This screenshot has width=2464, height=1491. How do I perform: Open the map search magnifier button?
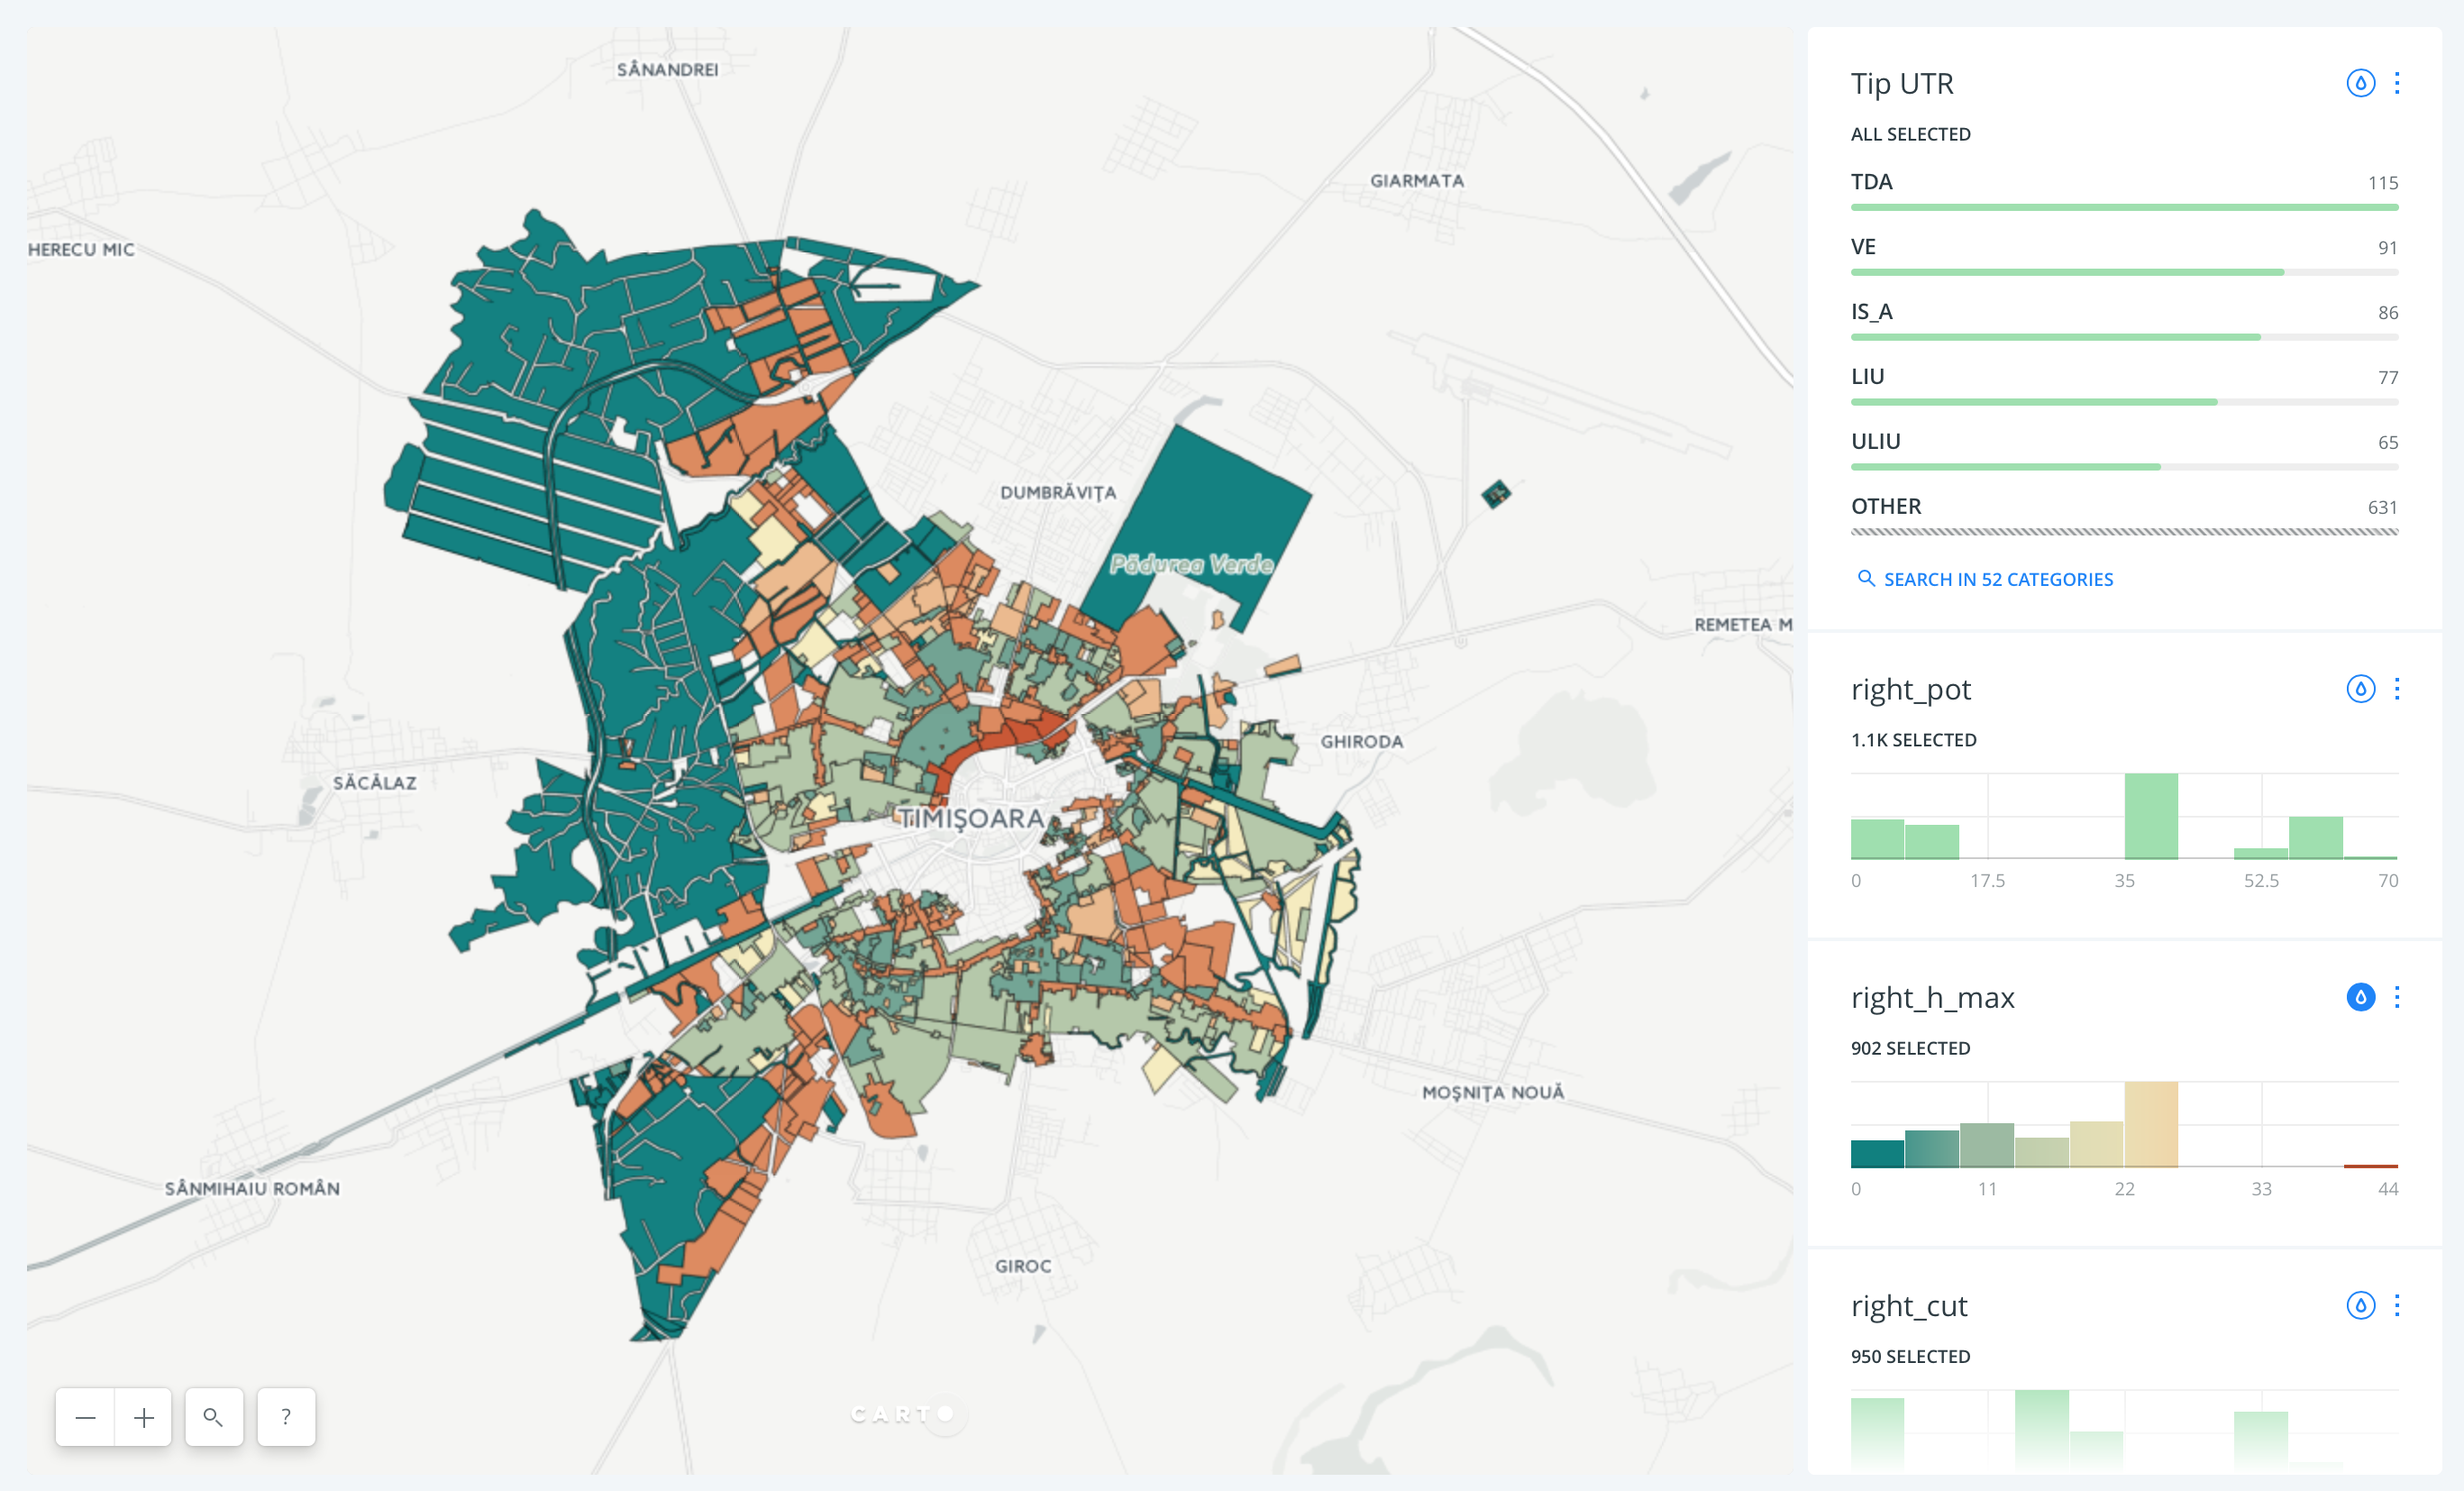(213, 1417)
